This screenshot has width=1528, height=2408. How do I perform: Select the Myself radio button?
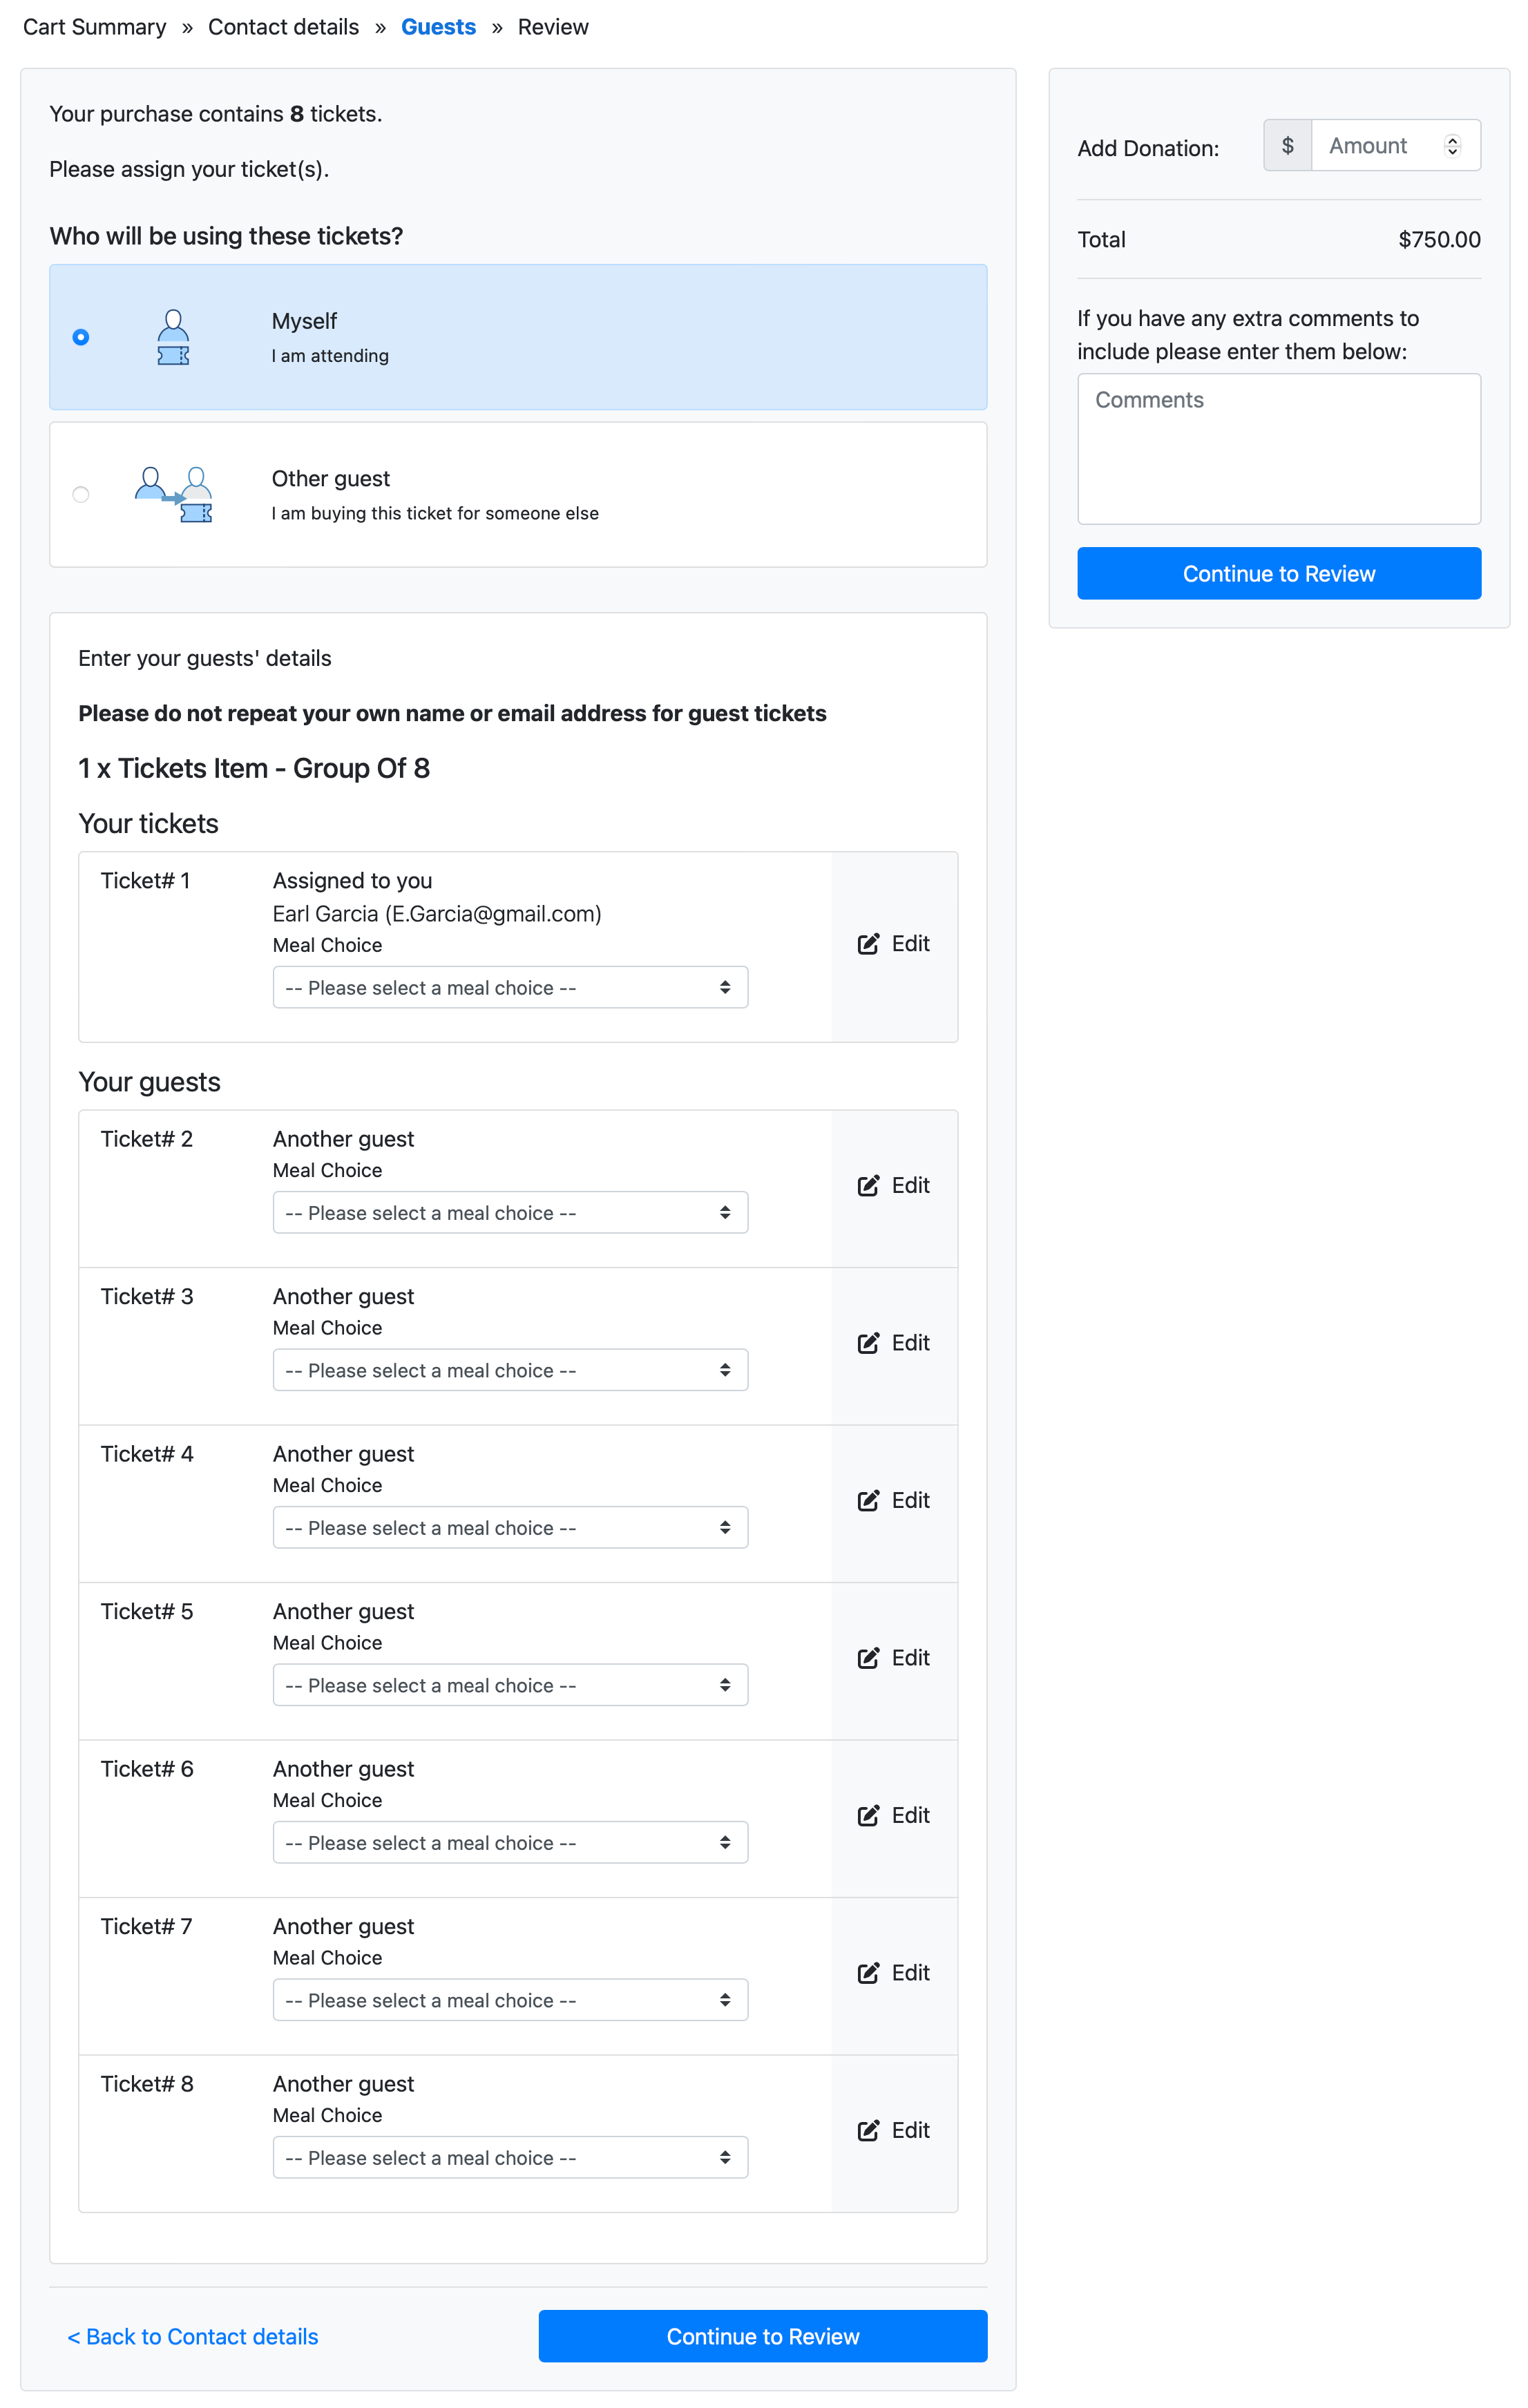tap(81, 337)
